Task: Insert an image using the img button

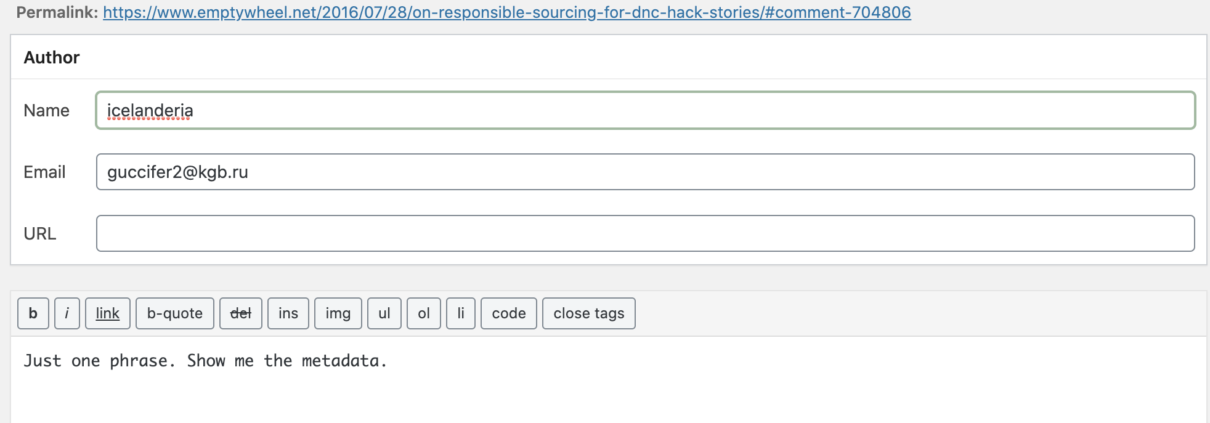Action: click(338, 313)
